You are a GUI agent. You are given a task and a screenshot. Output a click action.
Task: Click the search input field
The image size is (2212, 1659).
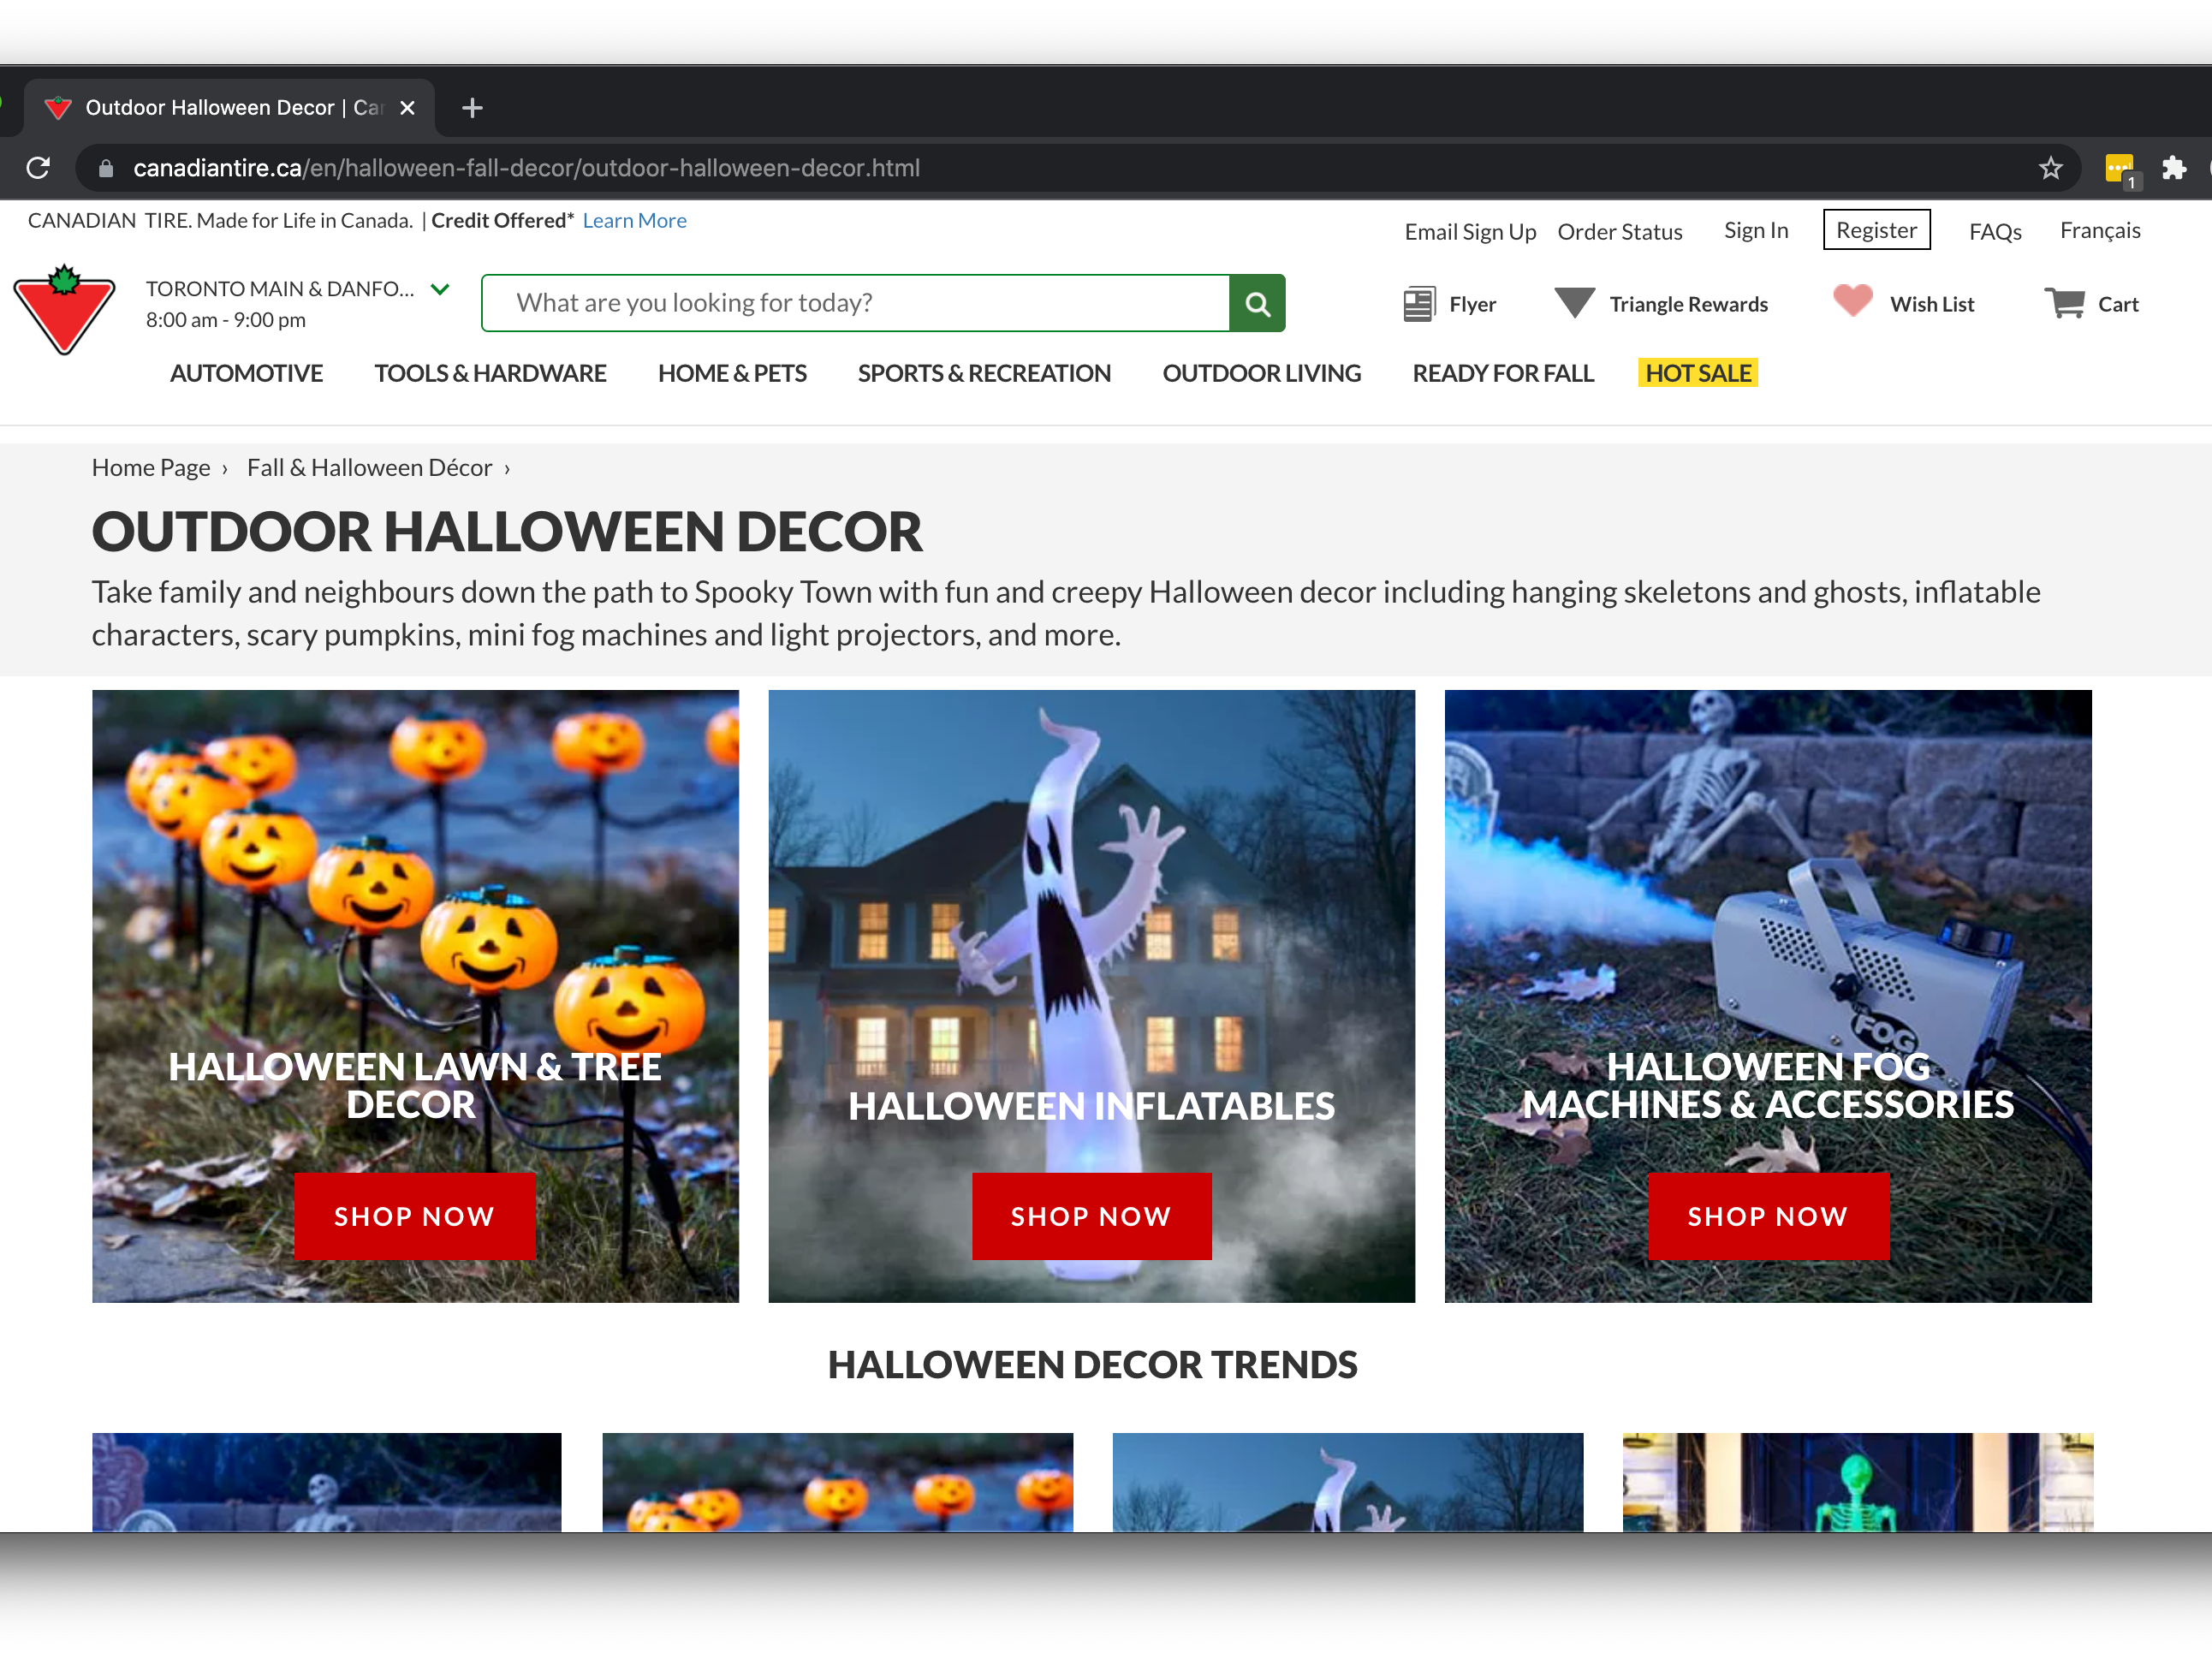coord(855,303)
